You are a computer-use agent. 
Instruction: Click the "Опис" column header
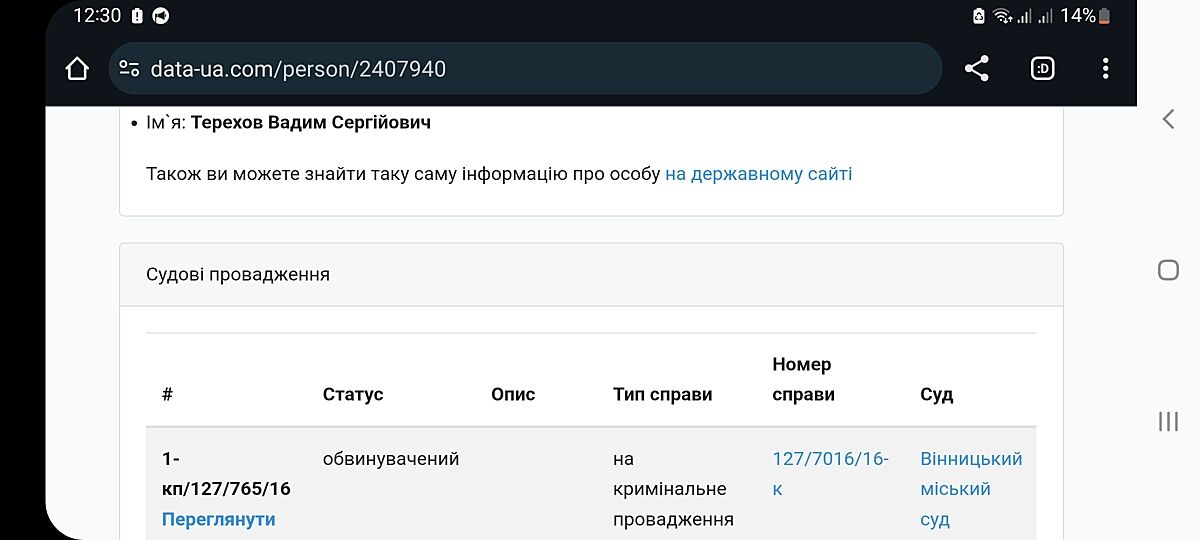click(x=513, y=394)
